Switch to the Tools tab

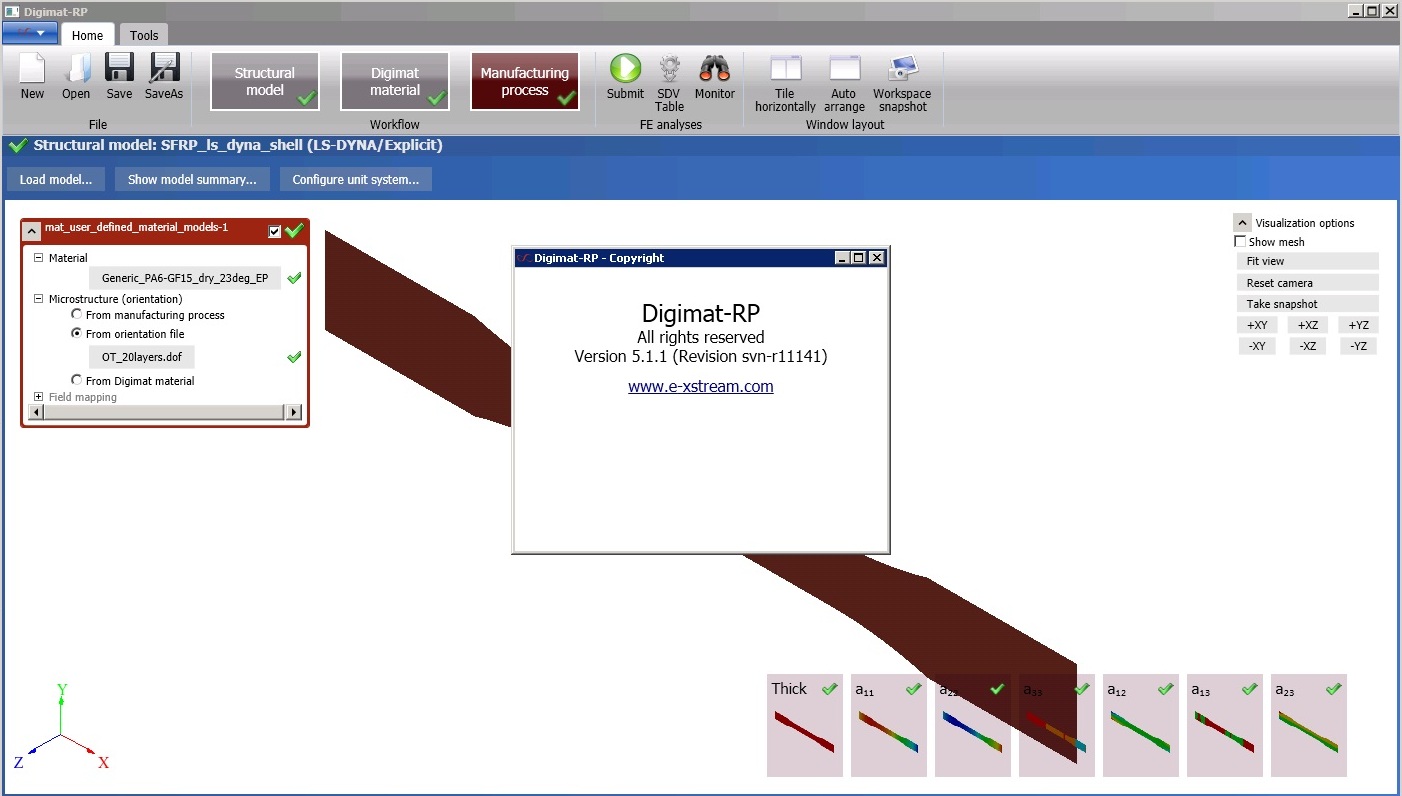(x=144, y=35)
